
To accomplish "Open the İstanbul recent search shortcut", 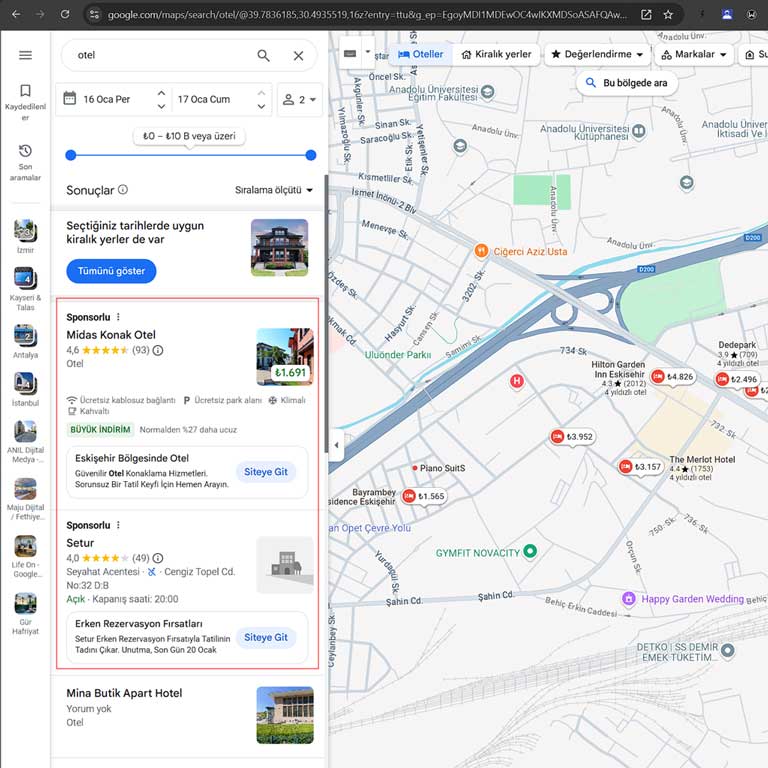I will pyautogui.click(x=25, y=389).
